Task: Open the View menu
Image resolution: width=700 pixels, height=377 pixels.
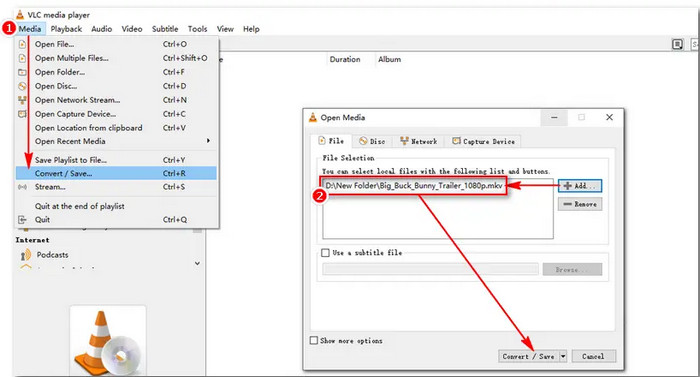Action: coord(225,29)
